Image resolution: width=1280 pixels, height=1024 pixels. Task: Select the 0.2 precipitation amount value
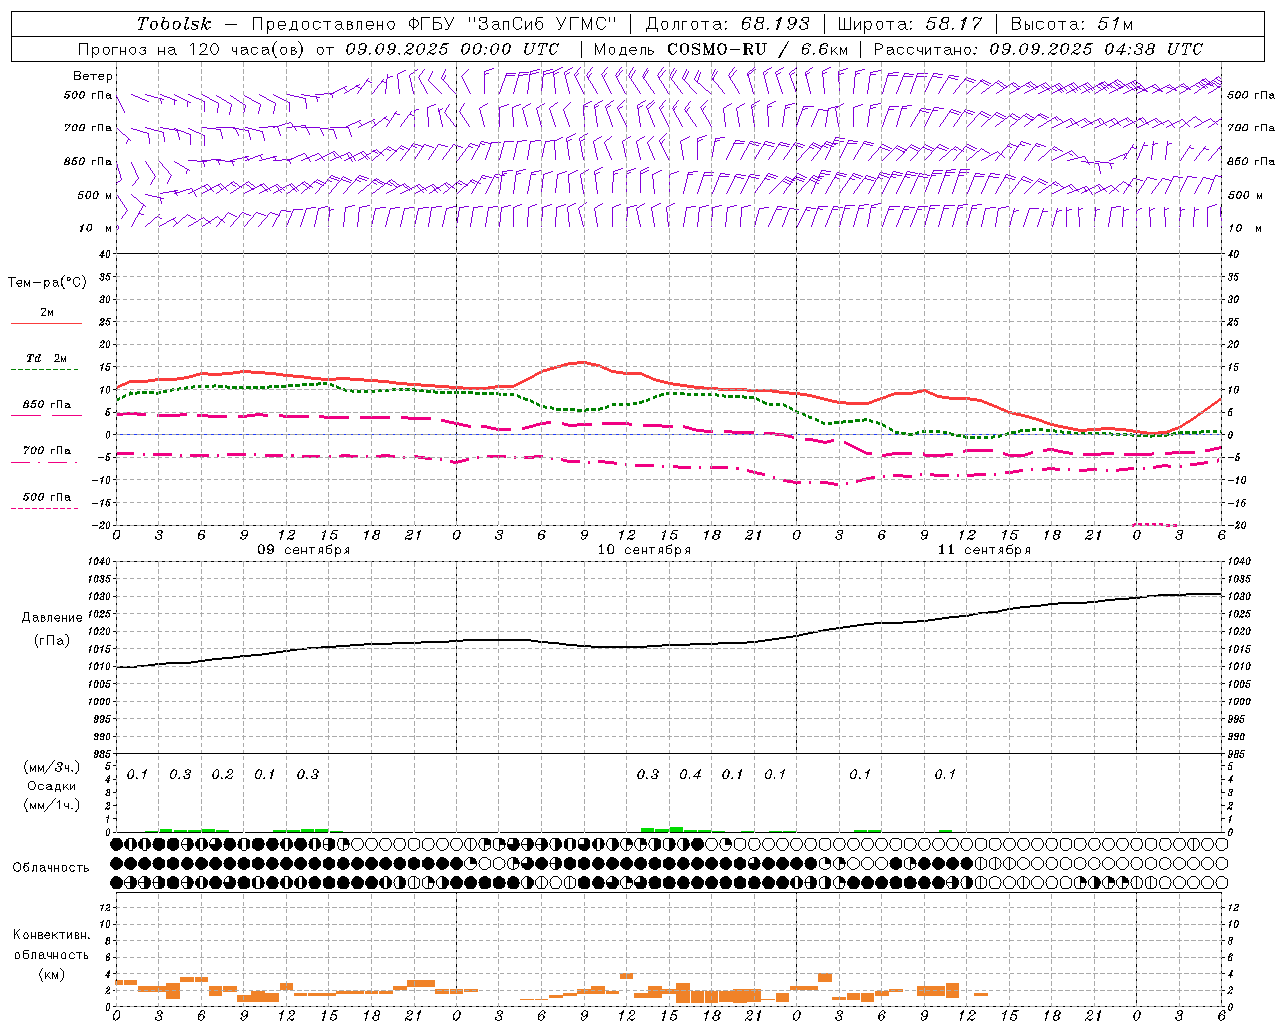(222, 774)
